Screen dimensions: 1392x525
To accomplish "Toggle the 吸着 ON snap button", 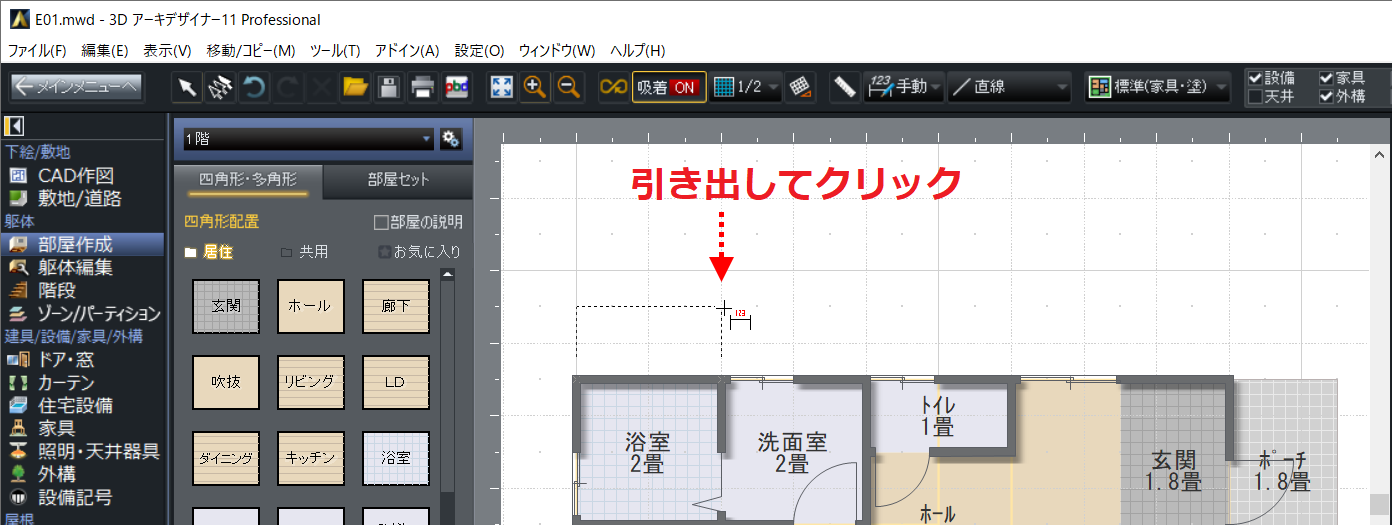I will point(668,87).
